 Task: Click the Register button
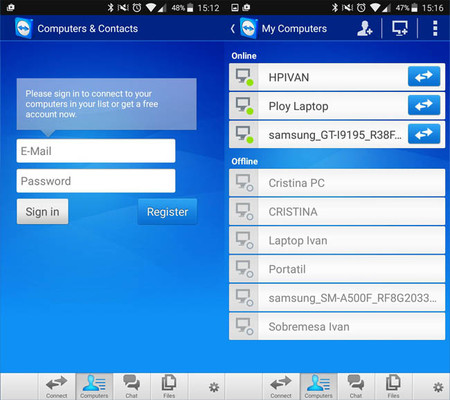(167, 212)
